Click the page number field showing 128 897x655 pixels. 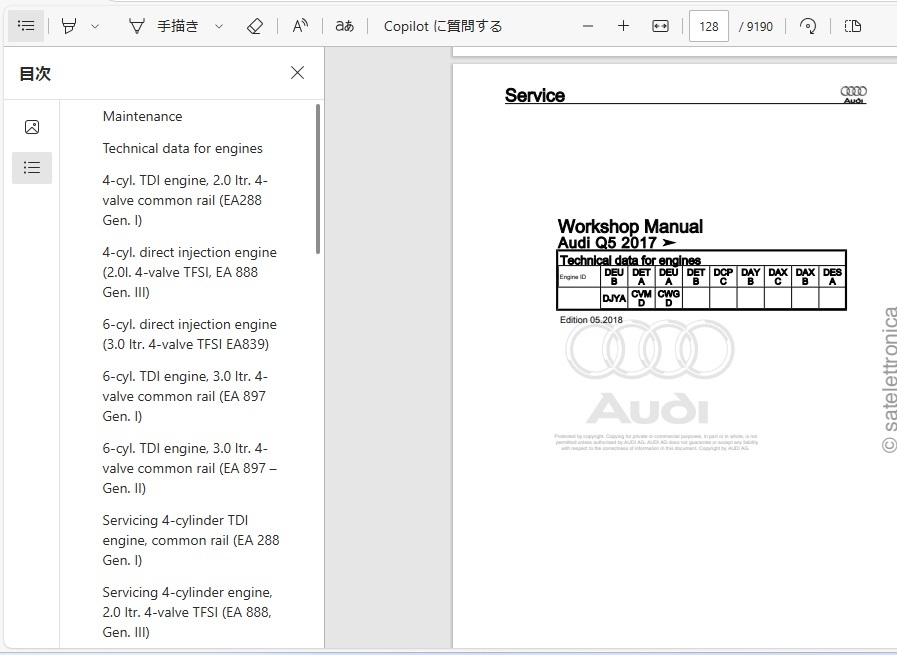pyautogui.click(x=709, y=26)
